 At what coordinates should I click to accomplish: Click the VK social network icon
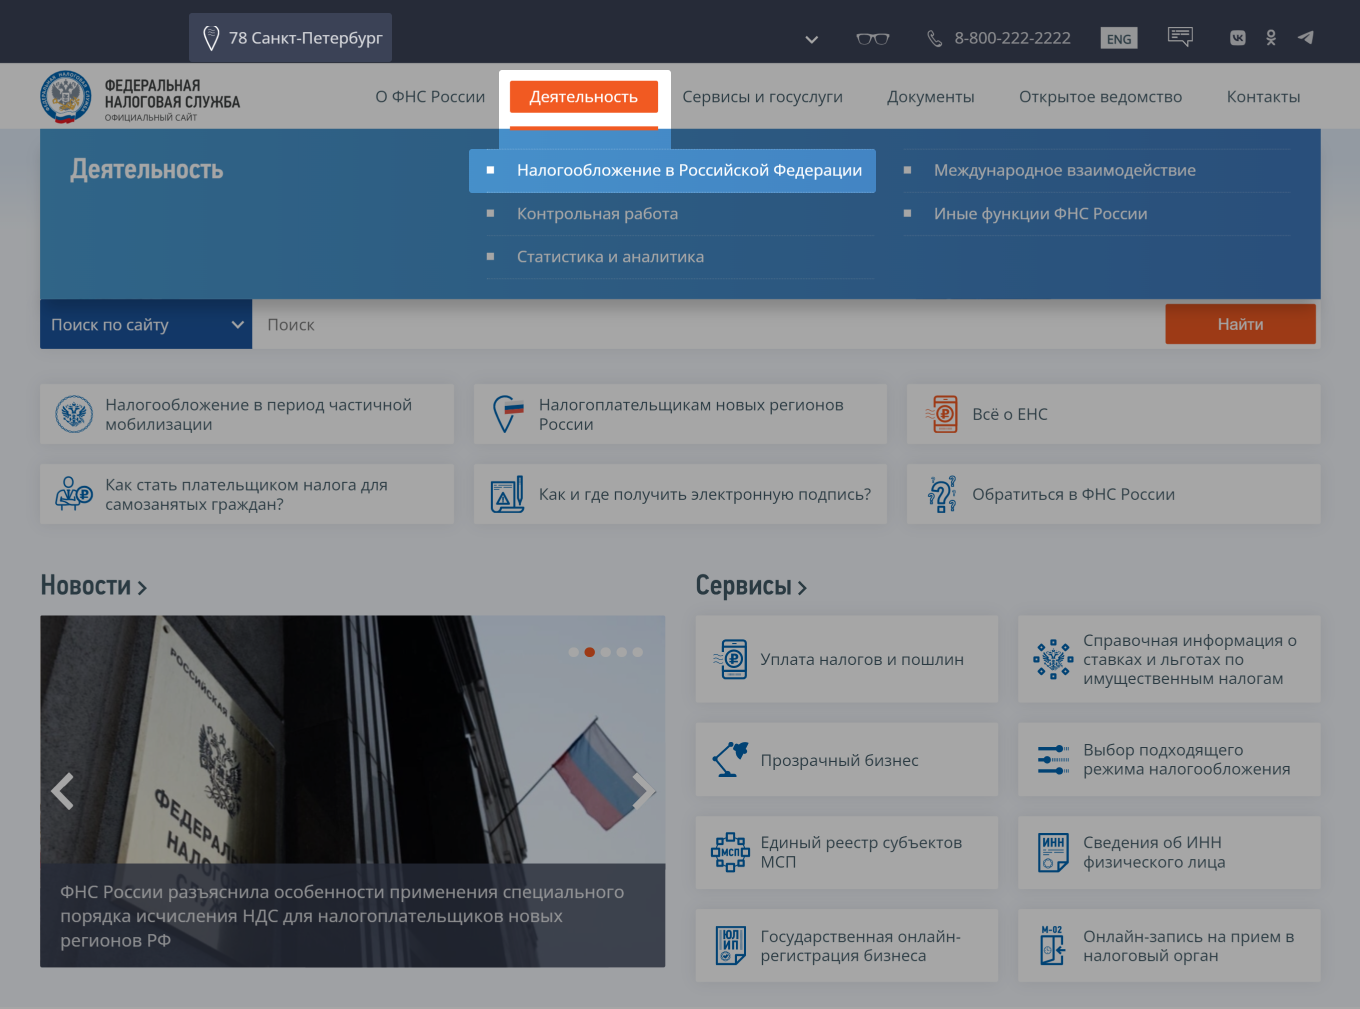tap(1237, 38)
